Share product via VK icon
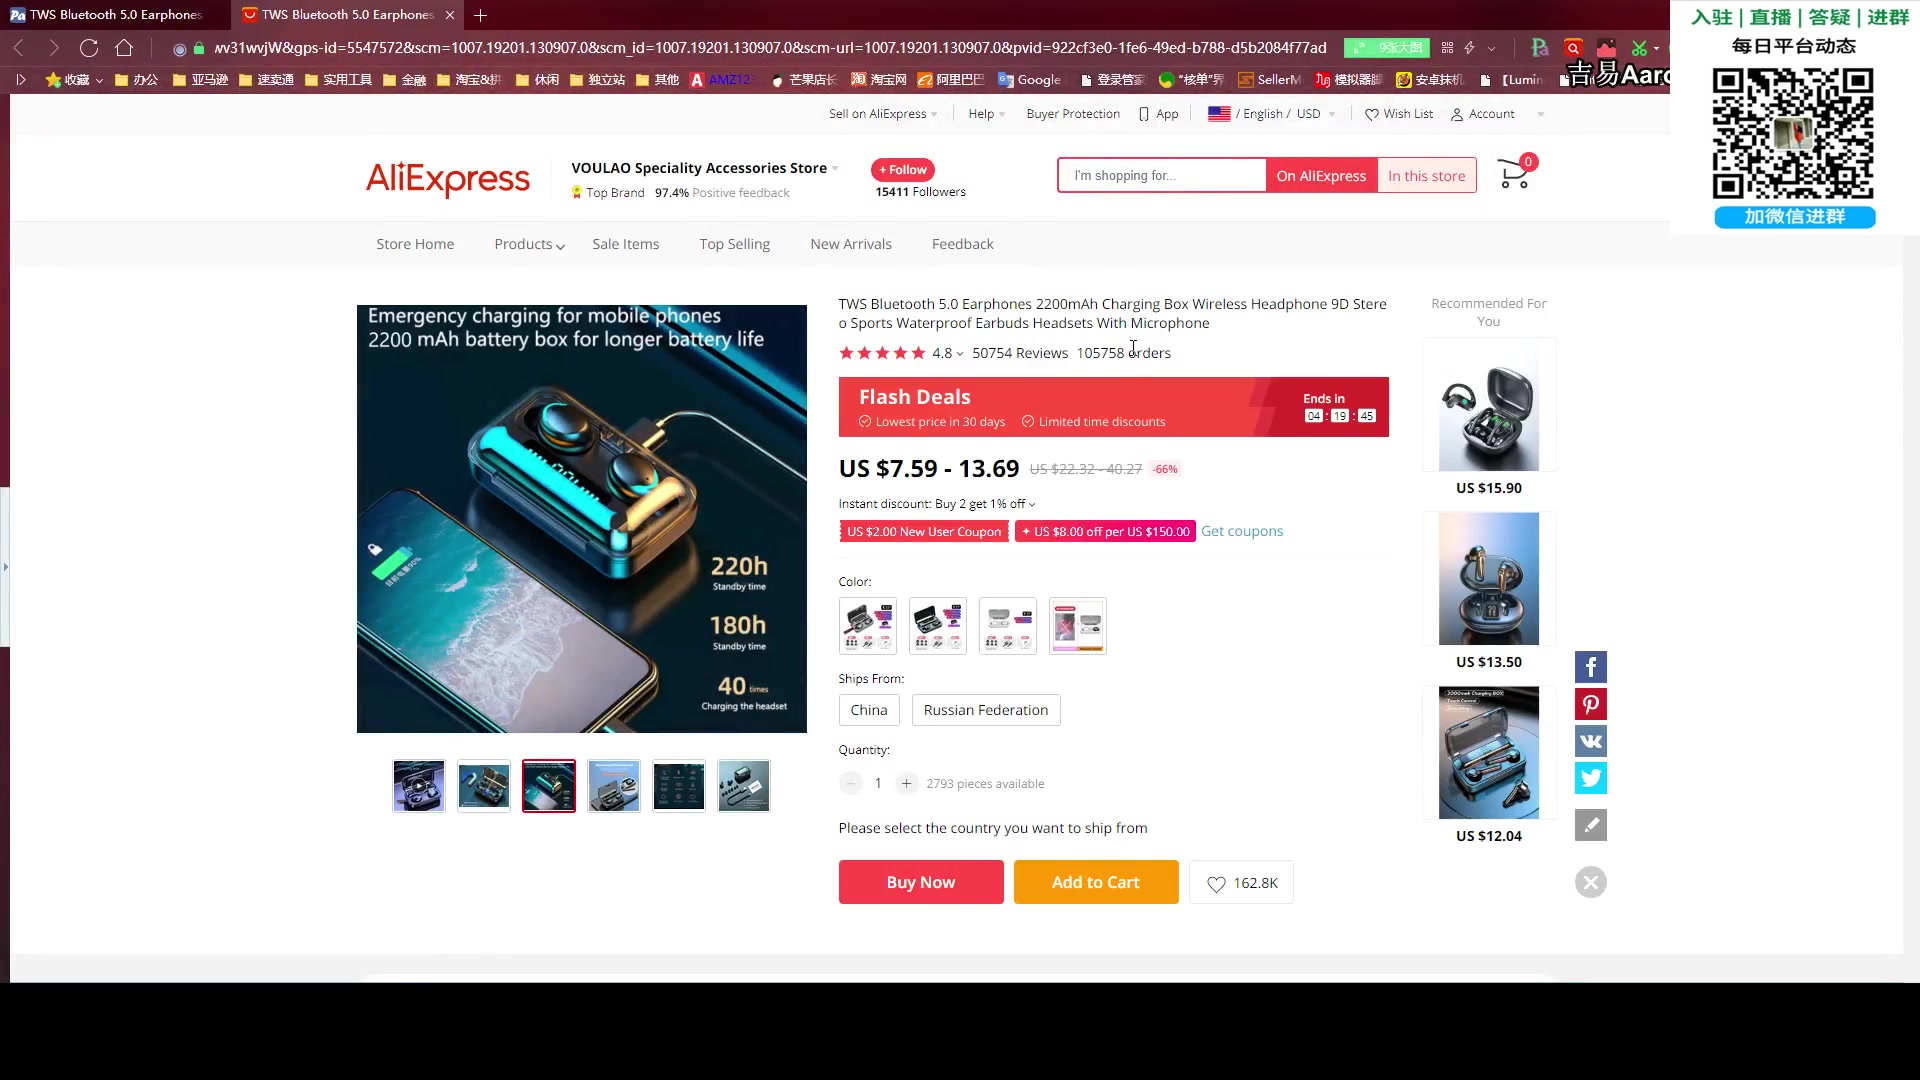 1590,741
